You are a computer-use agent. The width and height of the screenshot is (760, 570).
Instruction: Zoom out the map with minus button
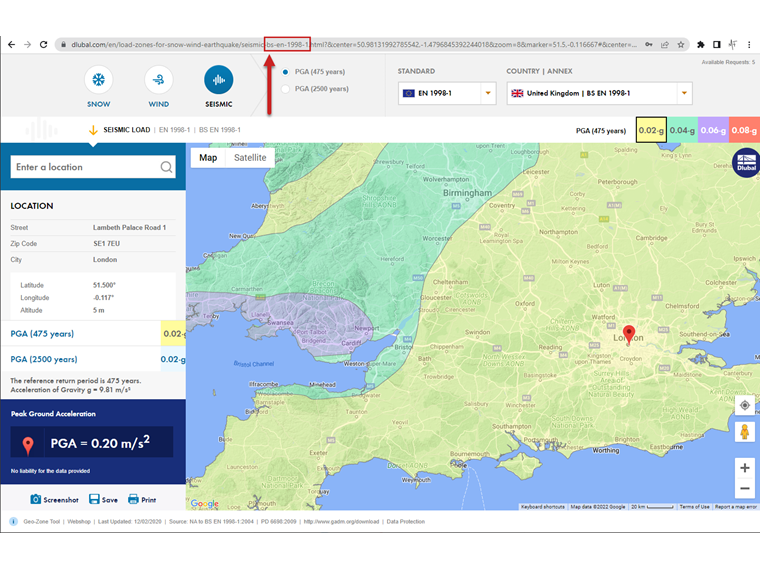(x=745, y=488)
